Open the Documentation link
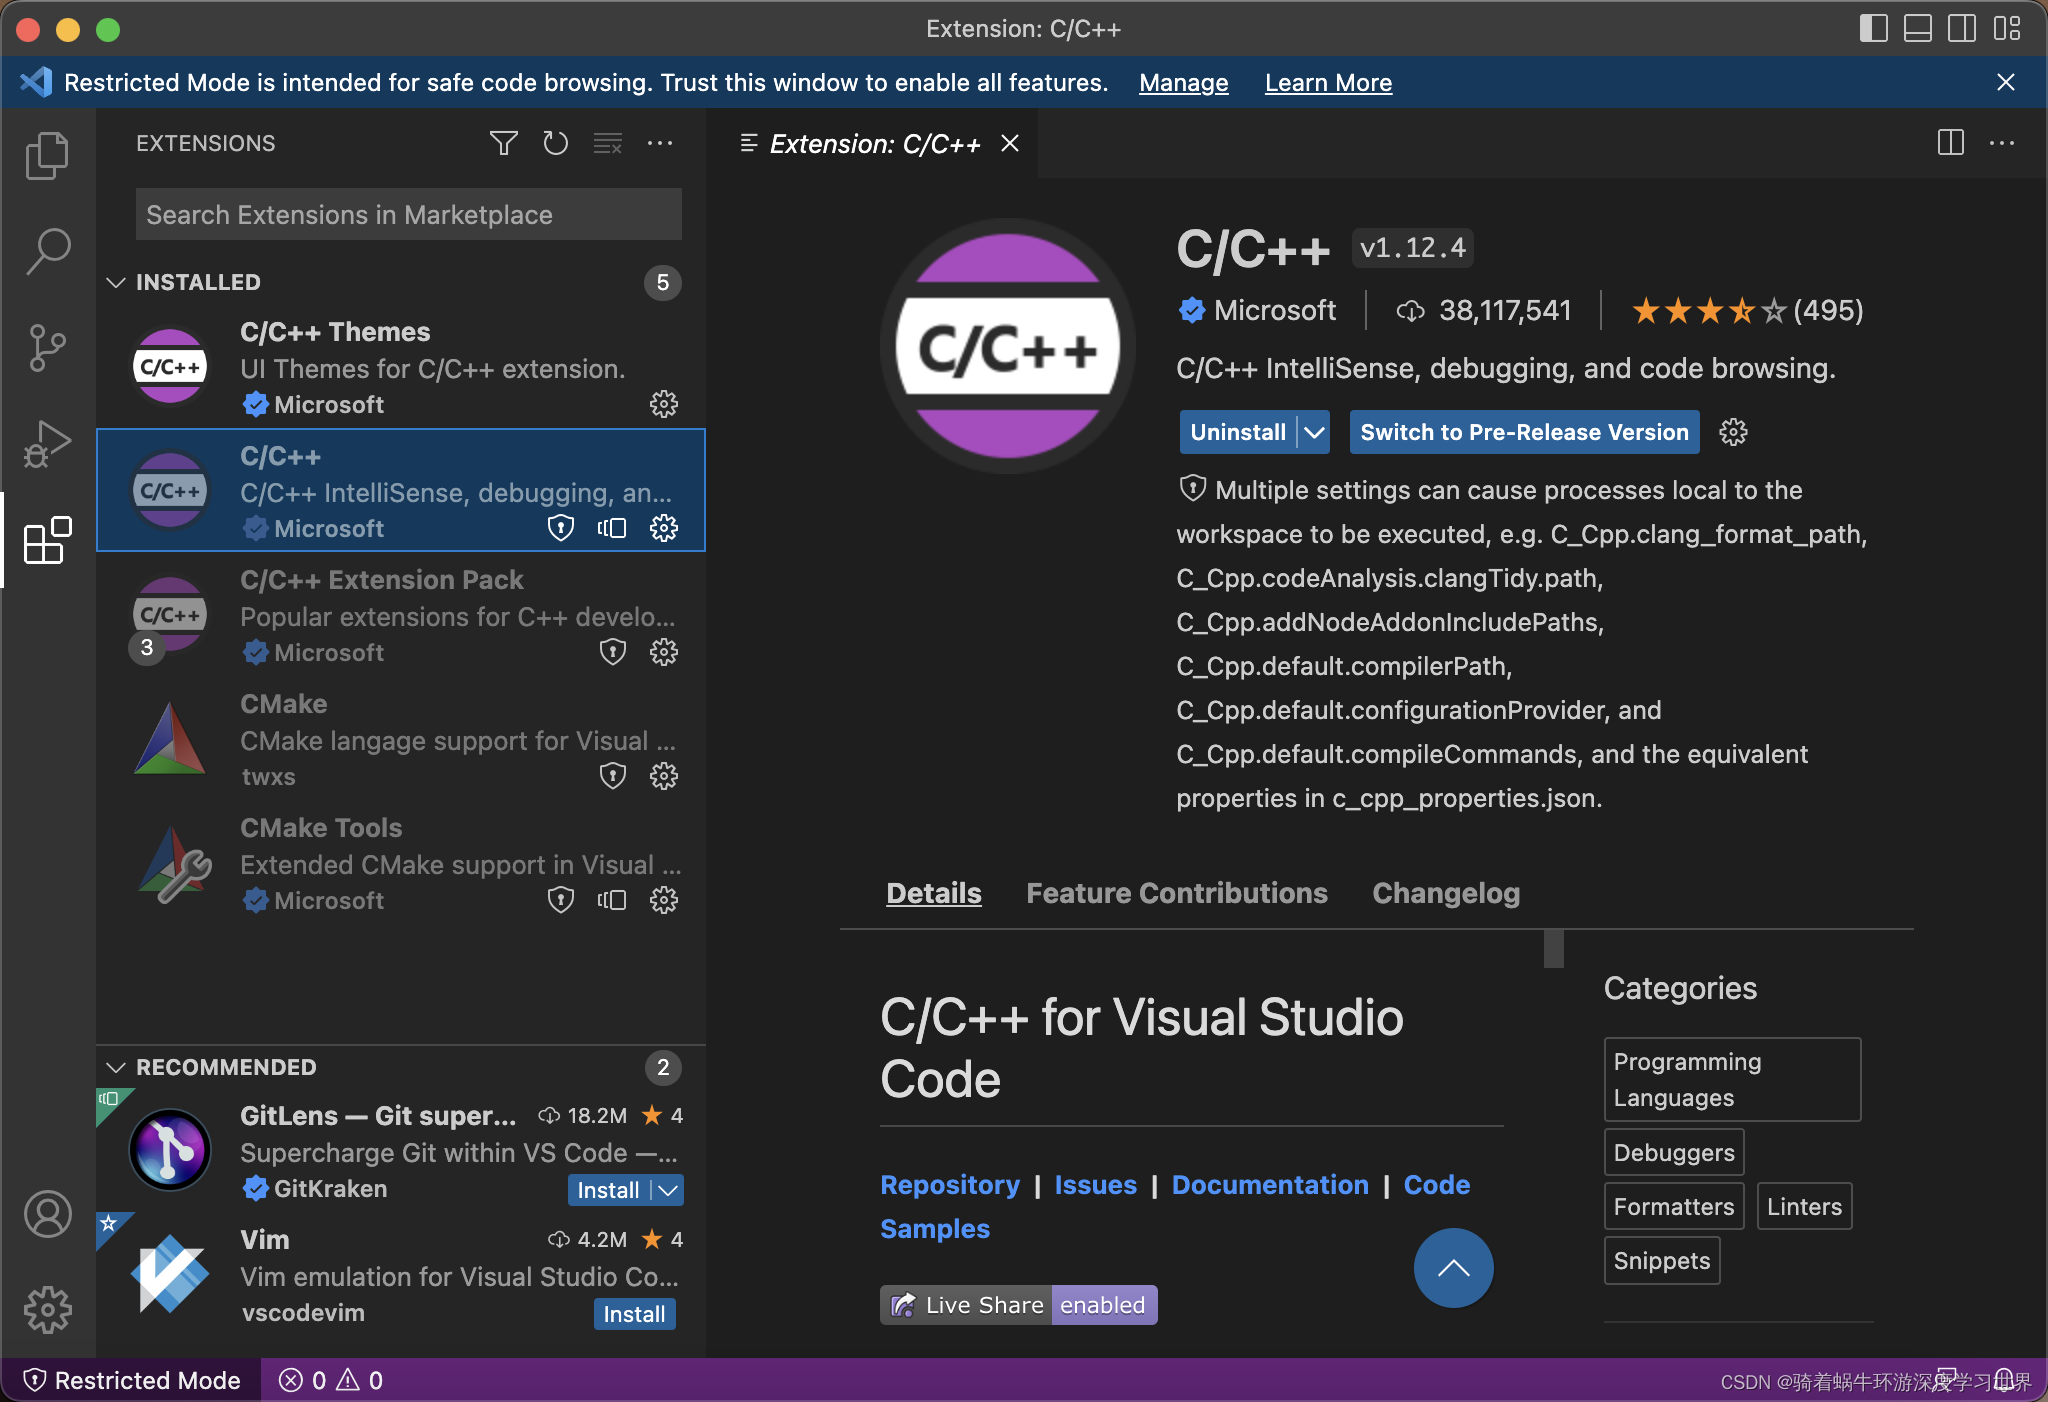2048x1402 pixels. pyautogui.click(x=1270, y=1185)
